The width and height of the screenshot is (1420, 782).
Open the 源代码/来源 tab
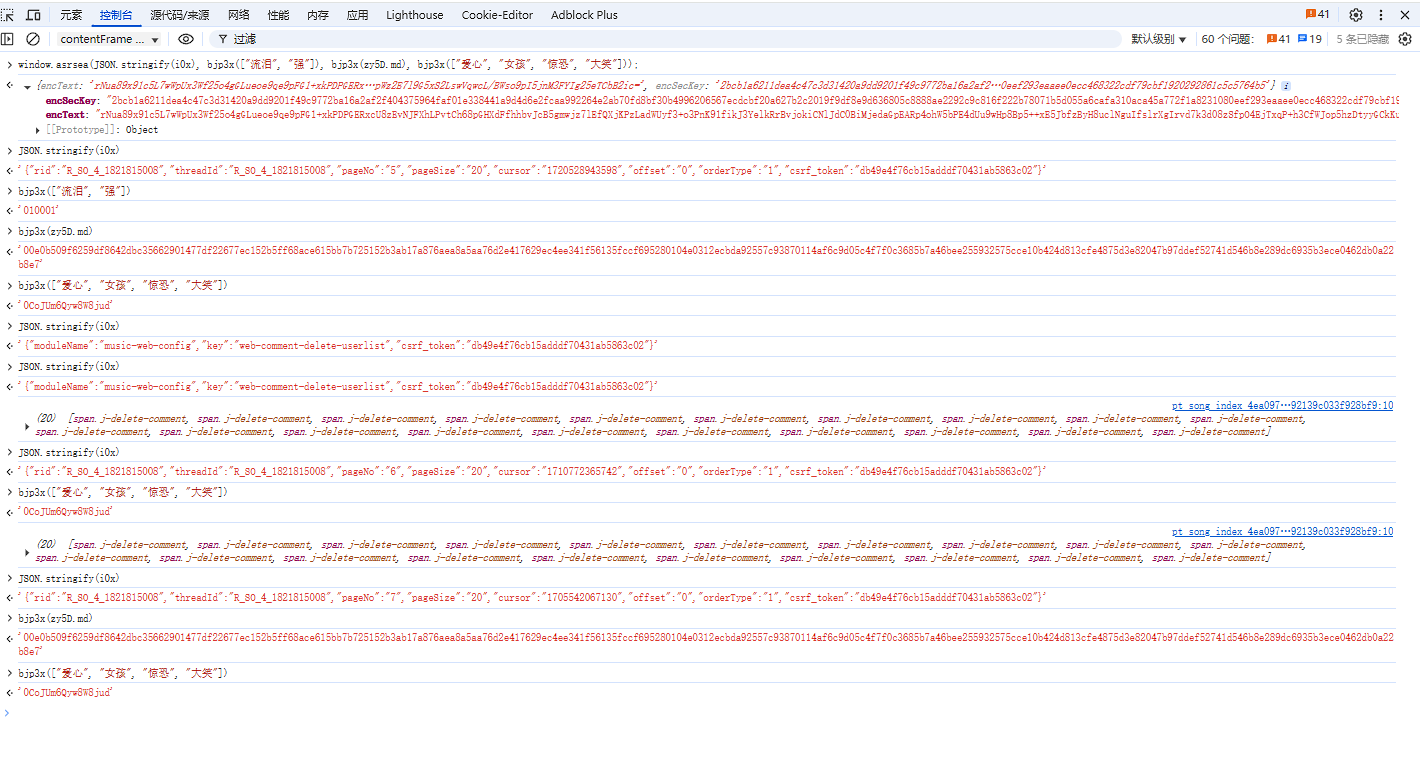180,15
